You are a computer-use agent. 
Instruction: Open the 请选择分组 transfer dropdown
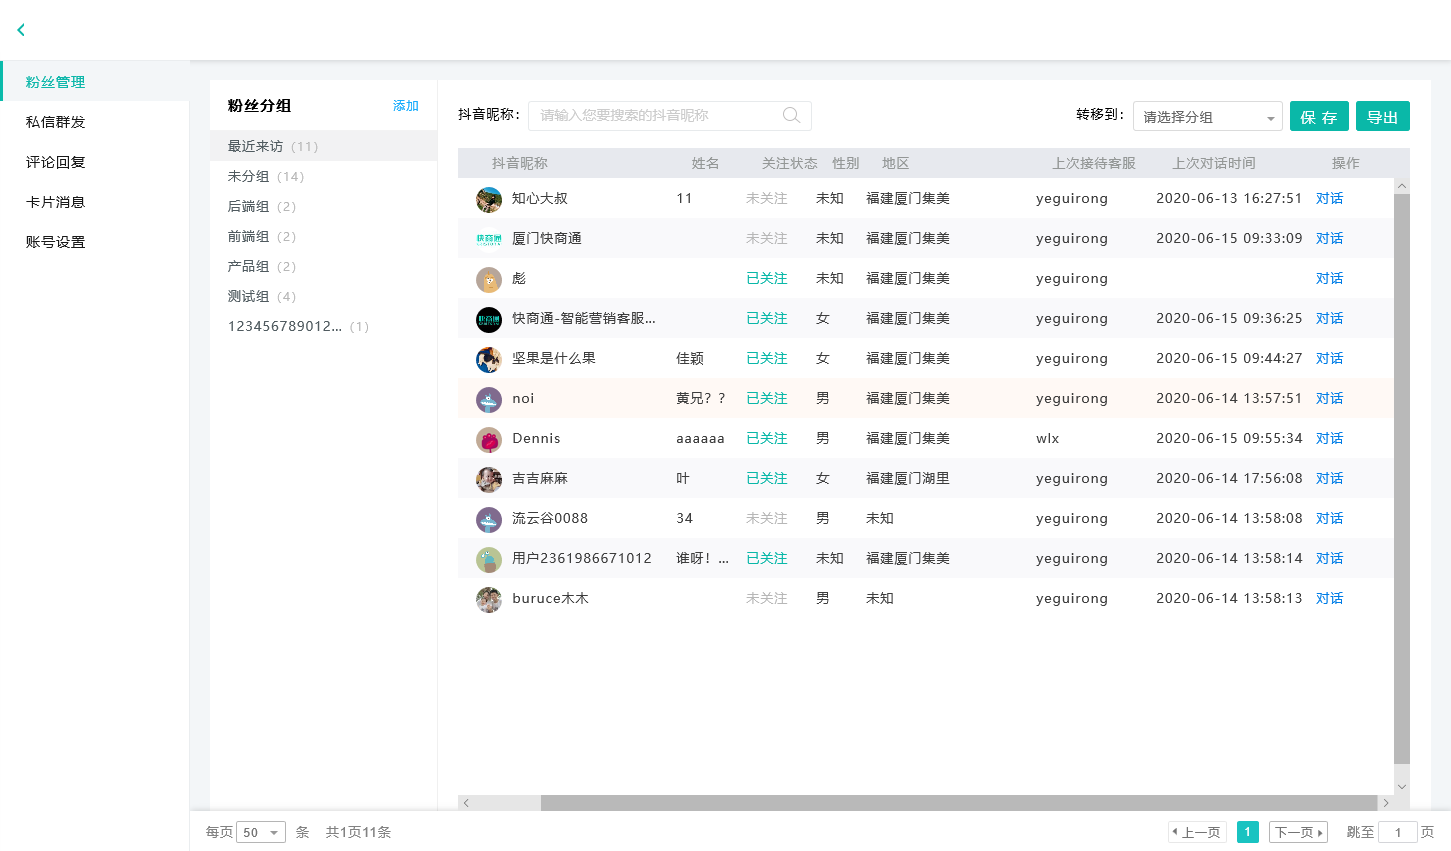pos(1207,117)
